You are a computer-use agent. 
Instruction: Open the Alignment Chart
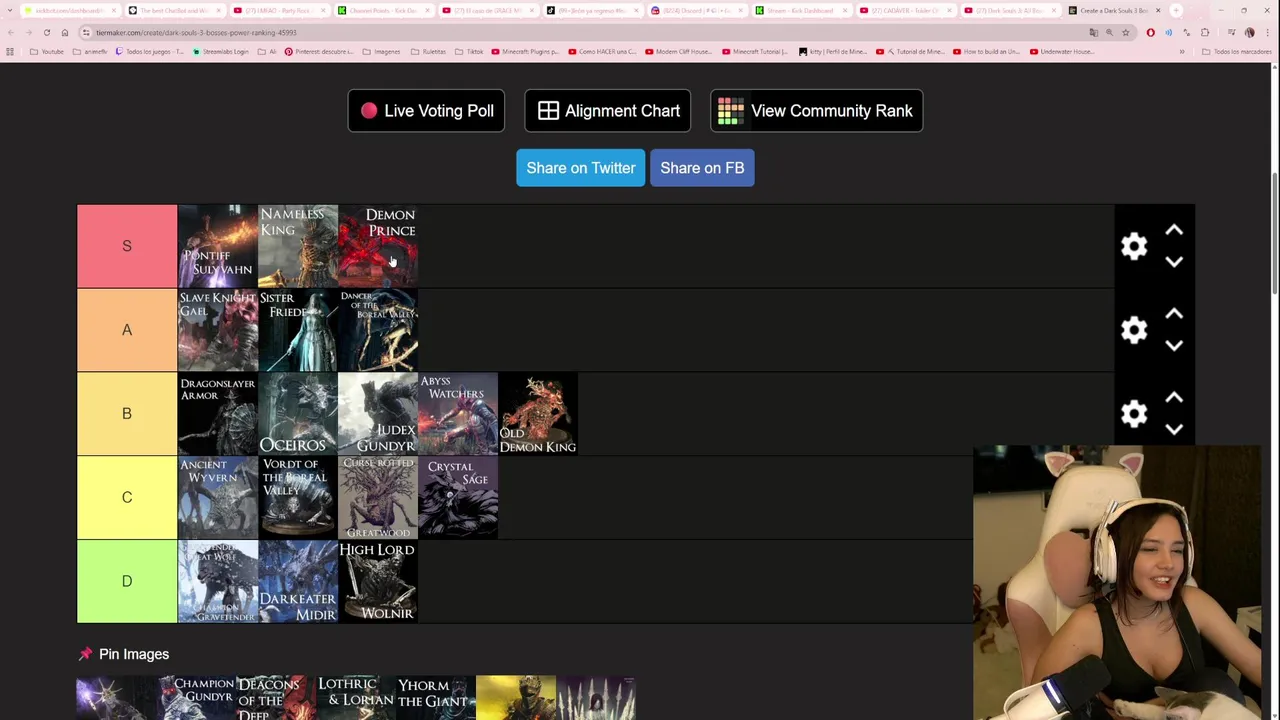coord(608,111)
